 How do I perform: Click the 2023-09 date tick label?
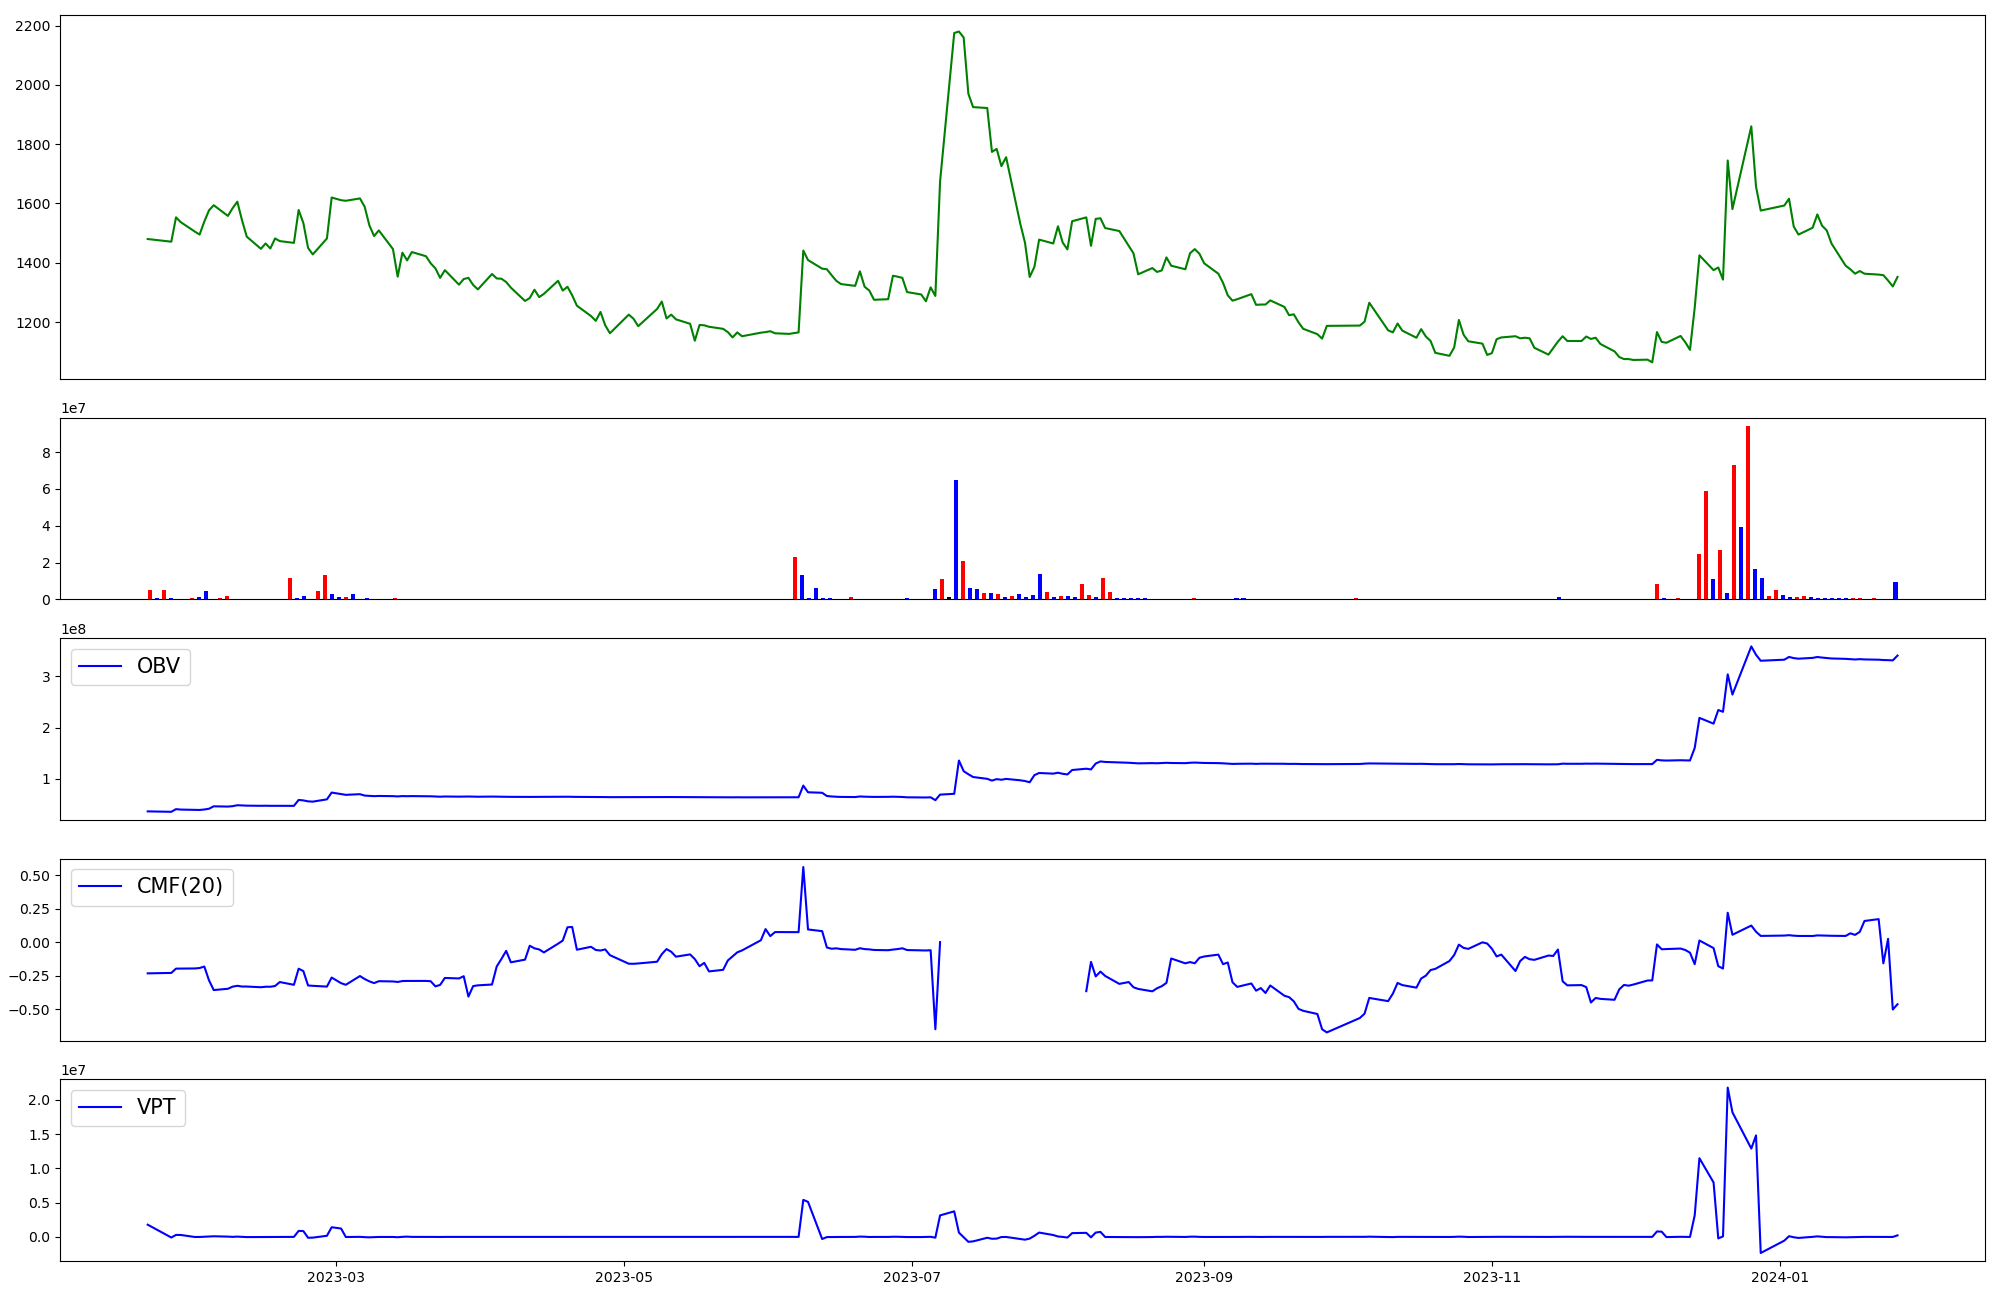click(1204, 1277)
